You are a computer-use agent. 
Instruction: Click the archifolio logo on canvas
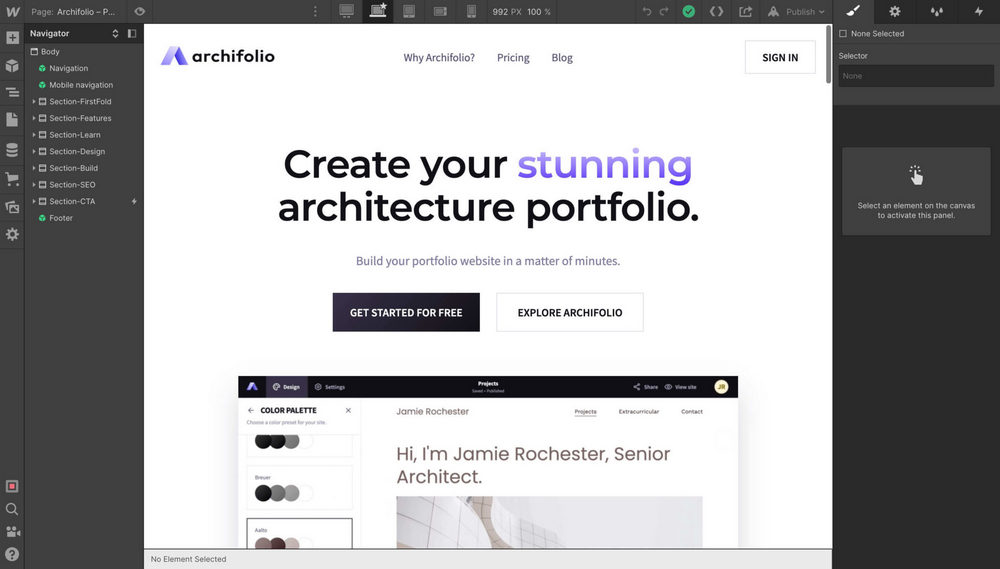coord(217,56)
